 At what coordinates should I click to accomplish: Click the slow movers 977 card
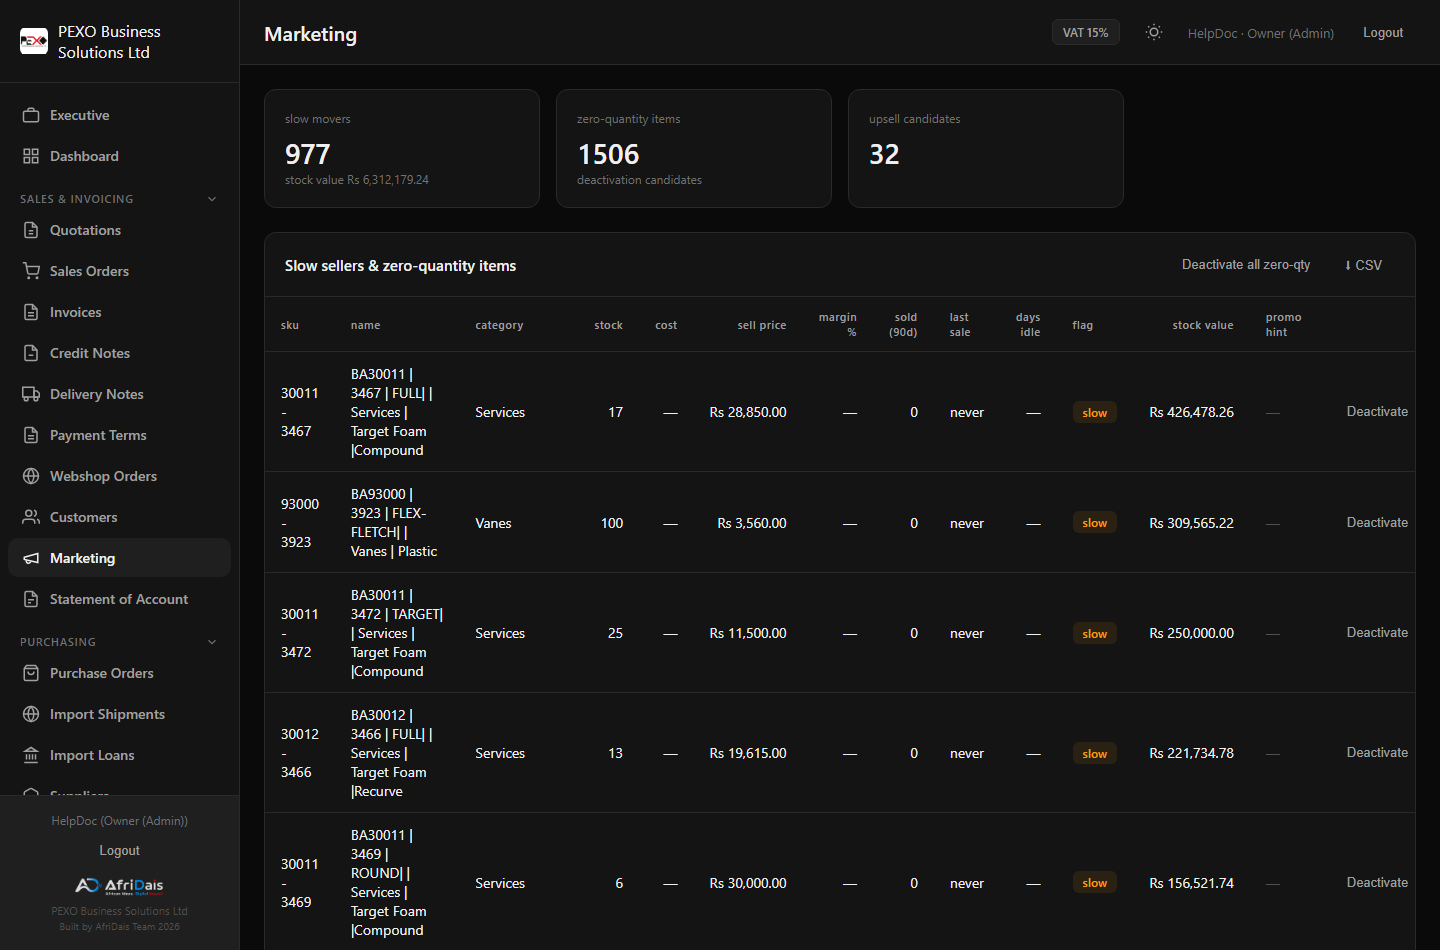tap(402, 149)
